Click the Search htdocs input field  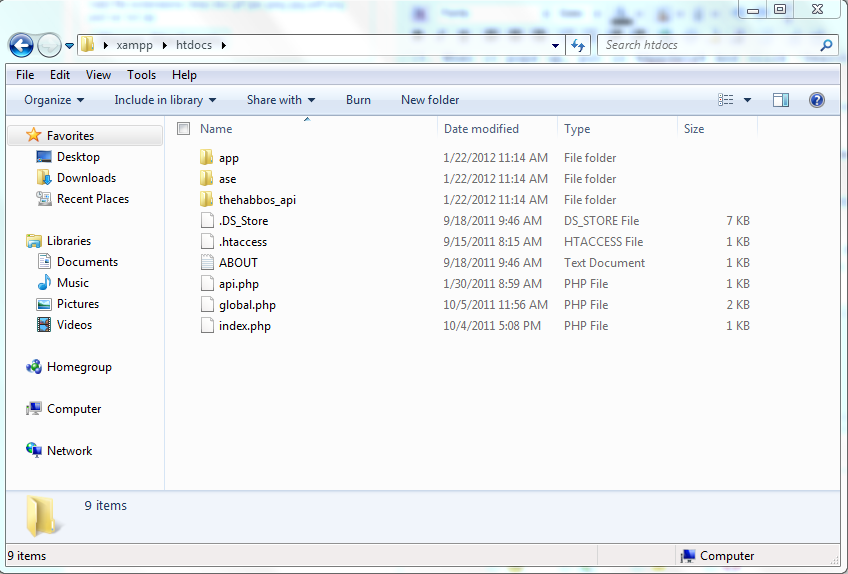[708, 45]
